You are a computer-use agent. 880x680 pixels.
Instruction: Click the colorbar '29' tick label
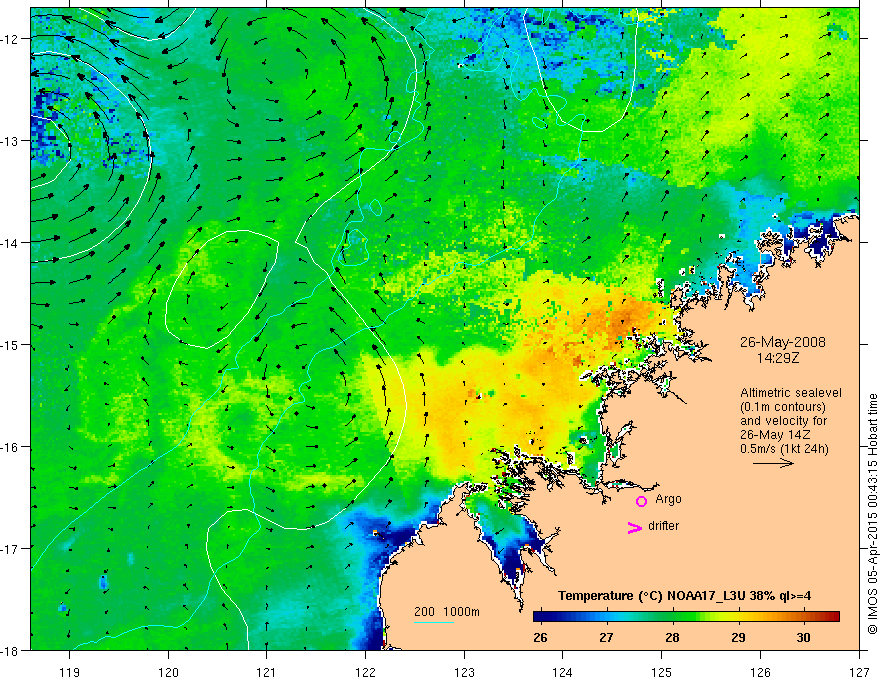pyautogui.click(x=738, y=637)
